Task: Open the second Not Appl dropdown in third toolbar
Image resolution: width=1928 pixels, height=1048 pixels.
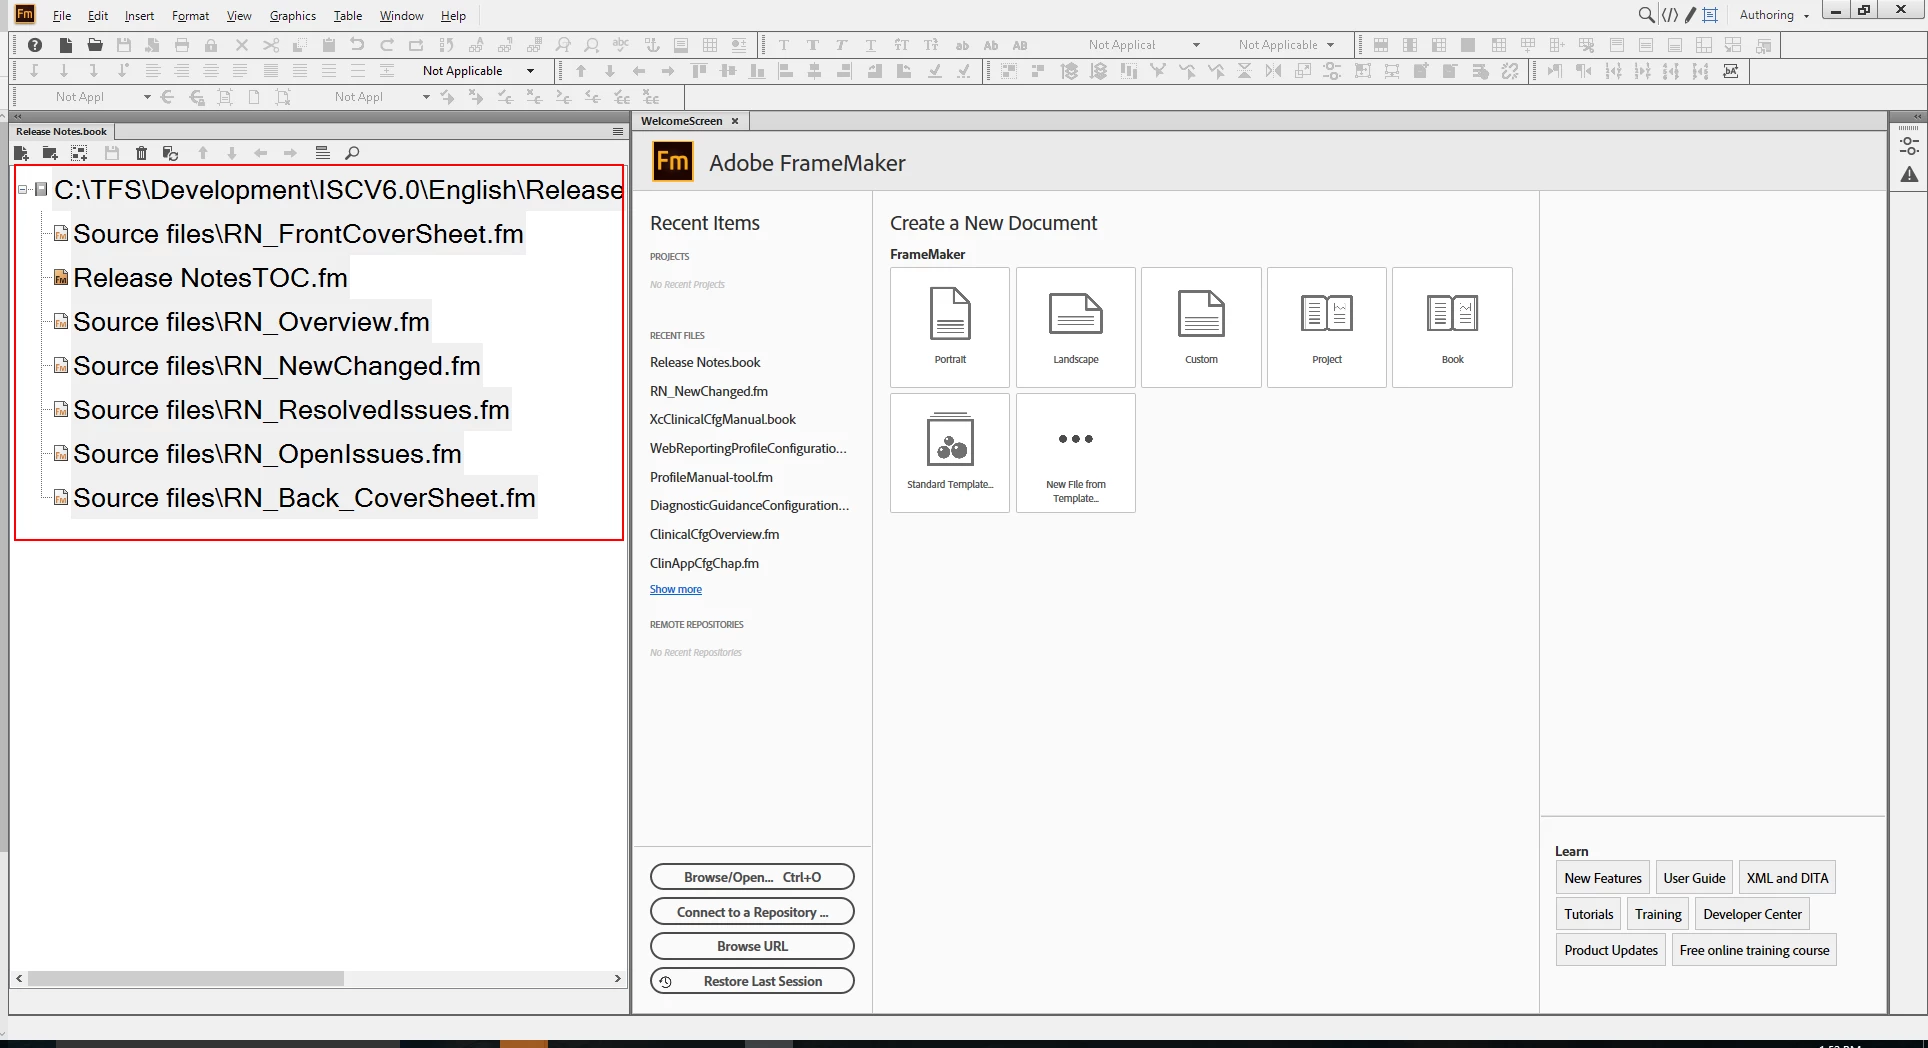Action: coord(426,97)
